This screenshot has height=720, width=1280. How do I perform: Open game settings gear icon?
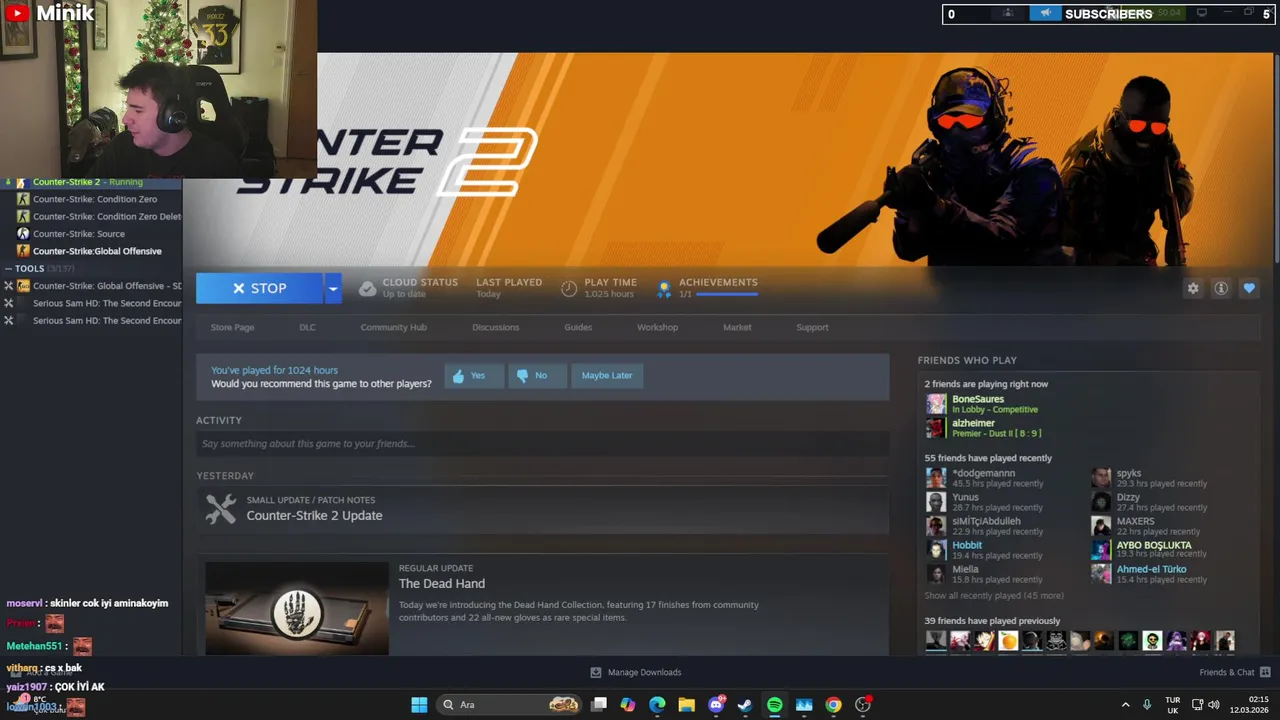[1193, 288]
